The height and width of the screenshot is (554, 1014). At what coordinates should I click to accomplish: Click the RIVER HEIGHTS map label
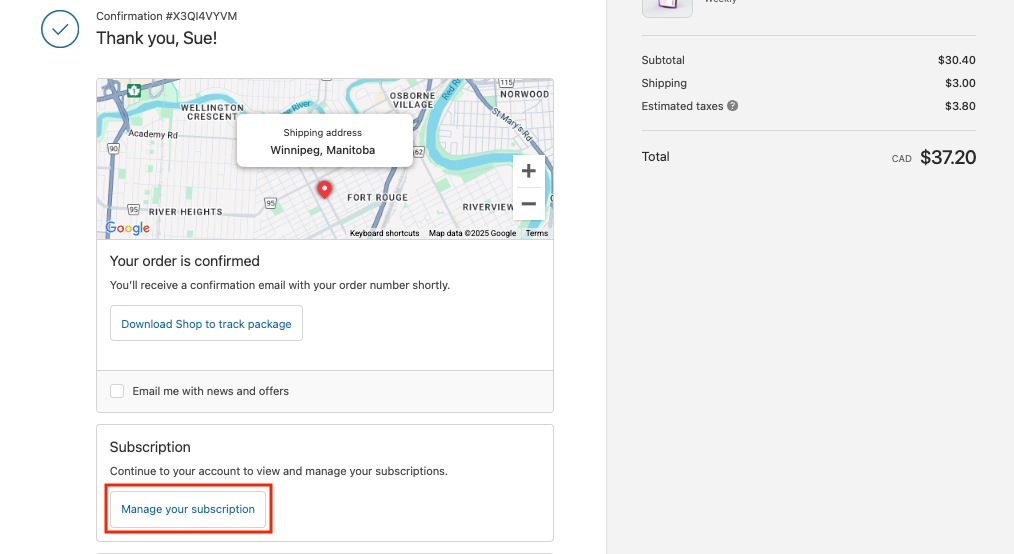click(x=186, y=212)
